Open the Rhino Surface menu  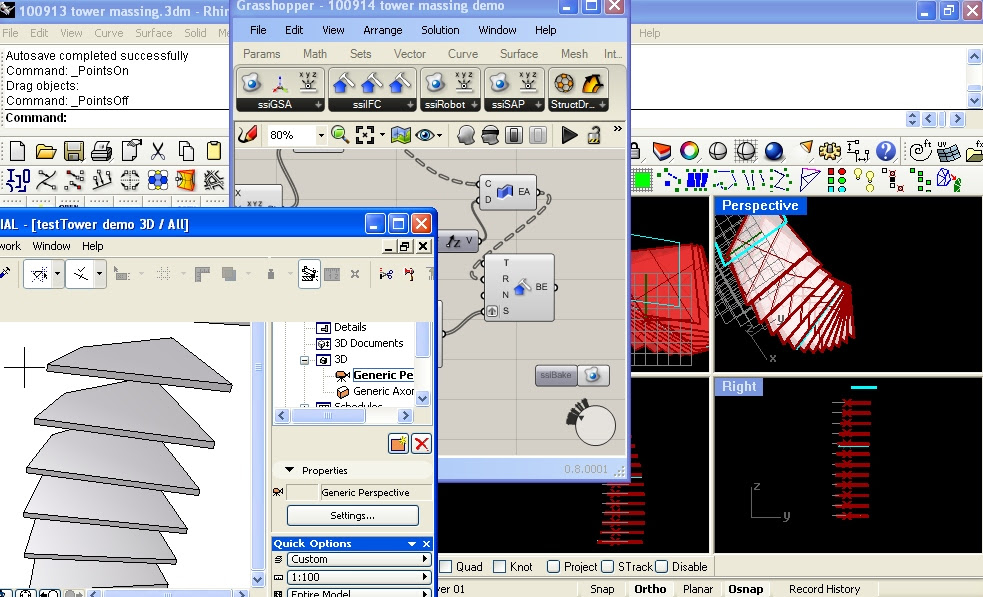pos(154,33)
